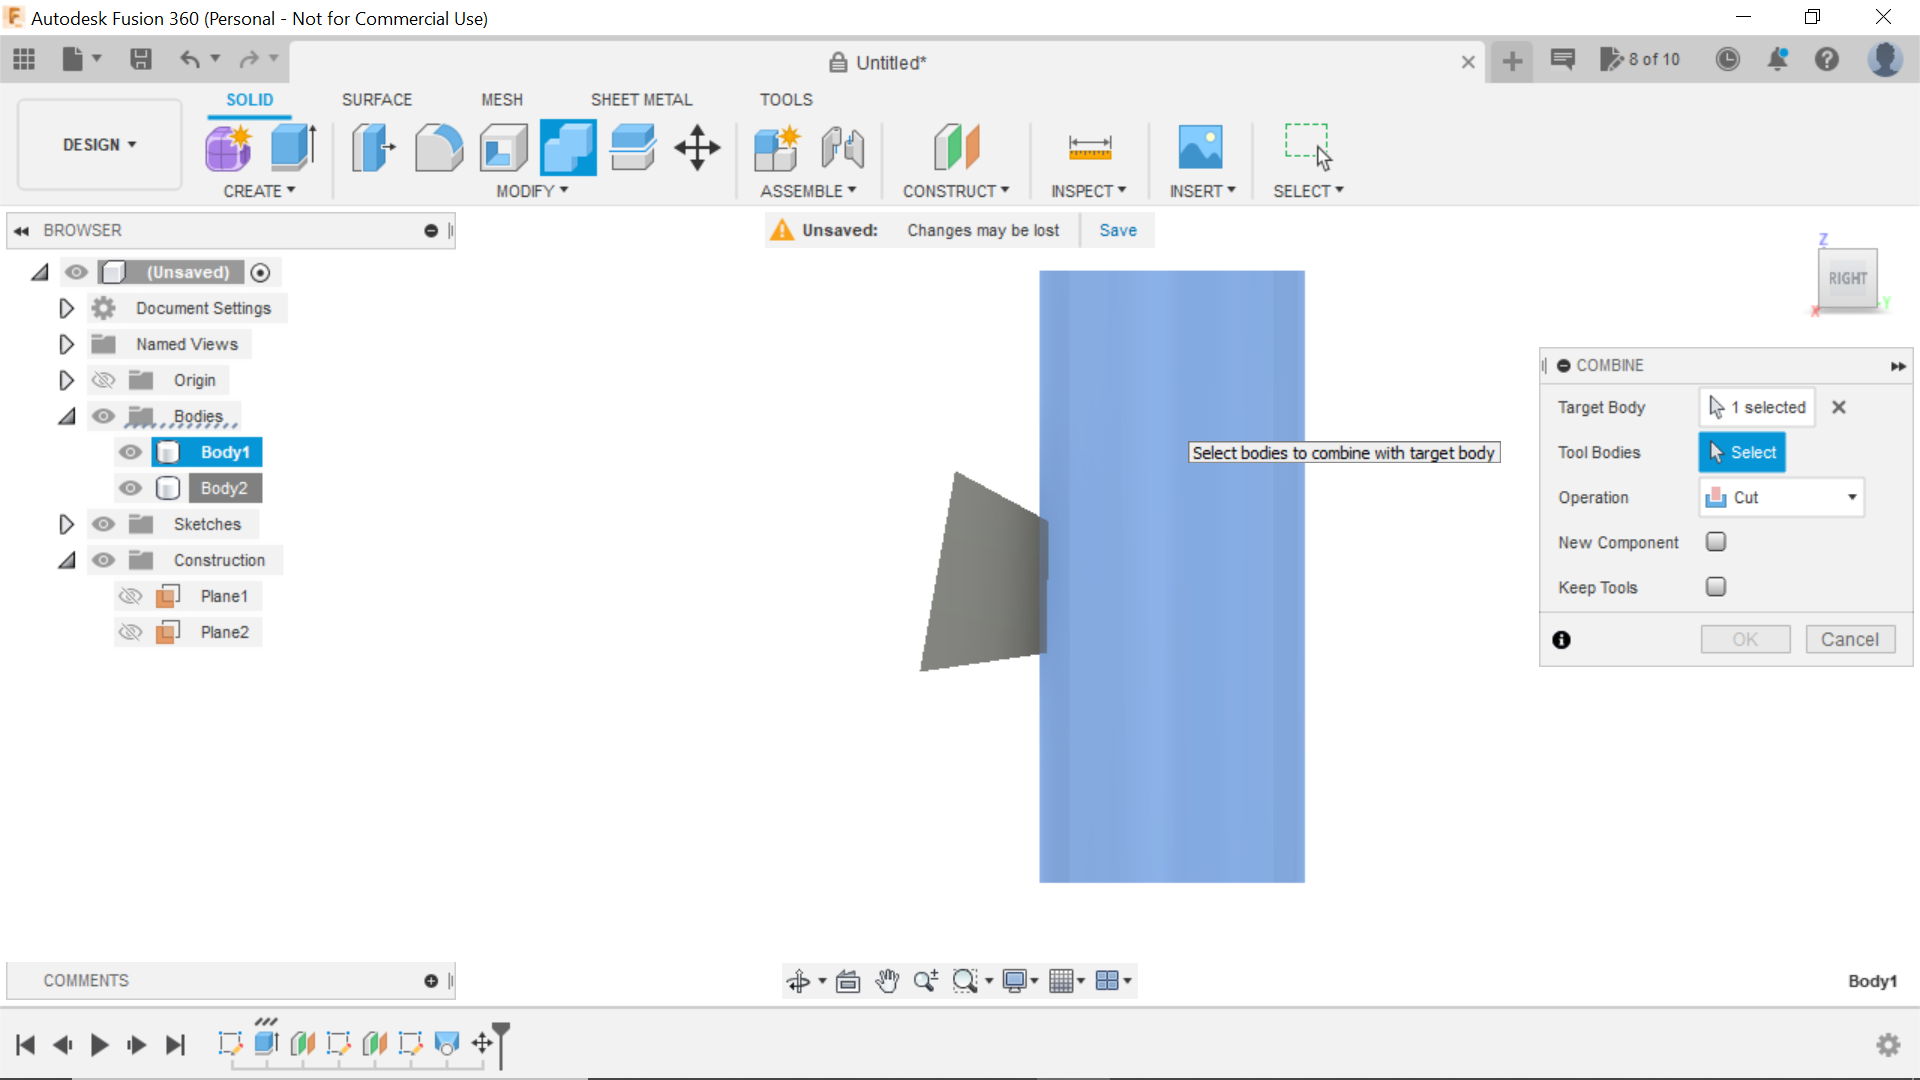This screenshot has height=1080, width=1920.
Task: Click the pan hand icon
Action: click(x=888, y=981)
